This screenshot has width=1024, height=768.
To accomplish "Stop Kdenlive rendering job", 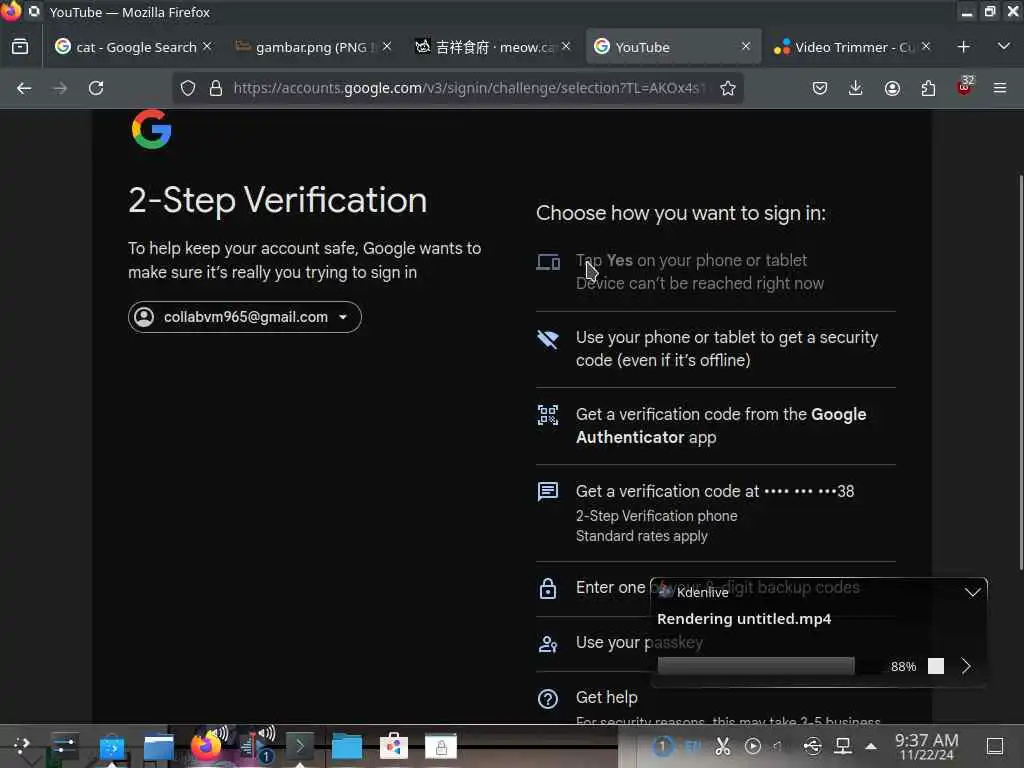I will [x=936, y=666].
